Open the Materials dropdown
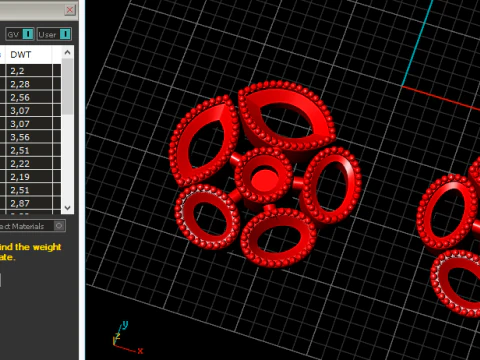Image resolution: width=480 pixels, height=360 pixels. coord(32,226)
